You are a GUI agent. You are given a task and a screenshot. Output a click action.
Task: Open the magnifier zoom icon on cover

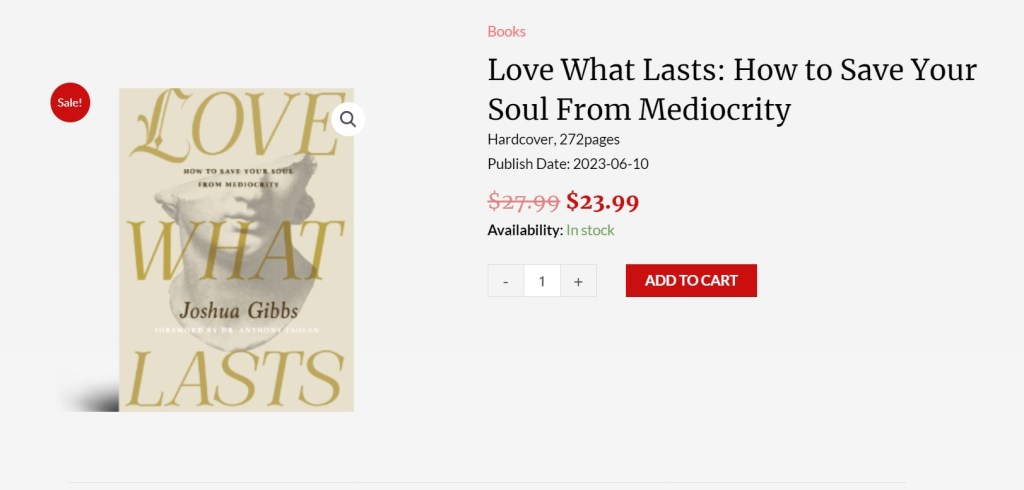tap(348, 119)
